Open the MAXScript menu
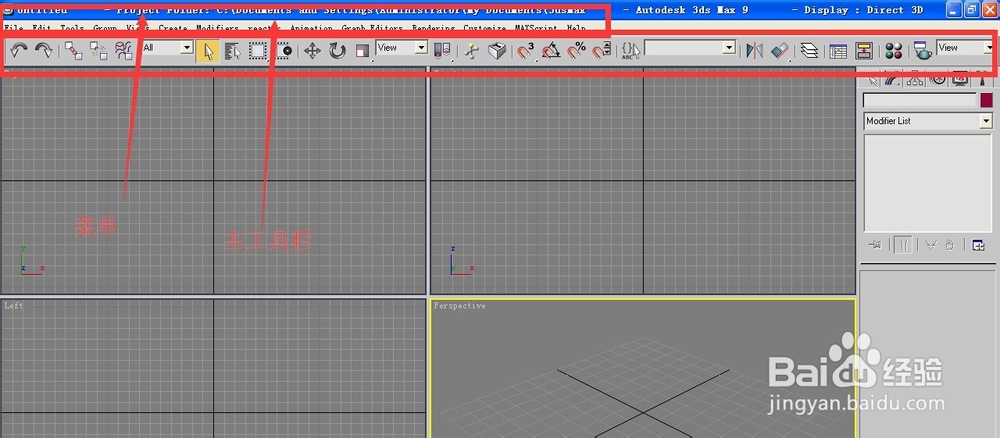The height and width of the screenshot is (438, 1000). (x=536, y=29)
